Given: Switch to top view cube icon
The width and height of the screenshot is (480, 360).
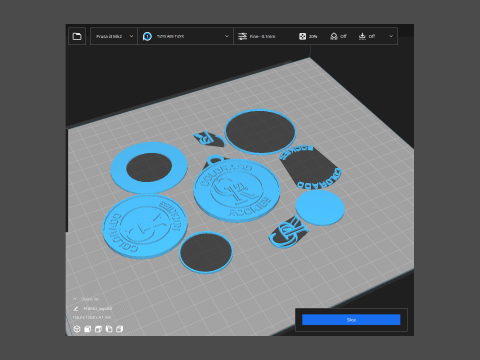Looking at the screenshot, I should point(98,329).
